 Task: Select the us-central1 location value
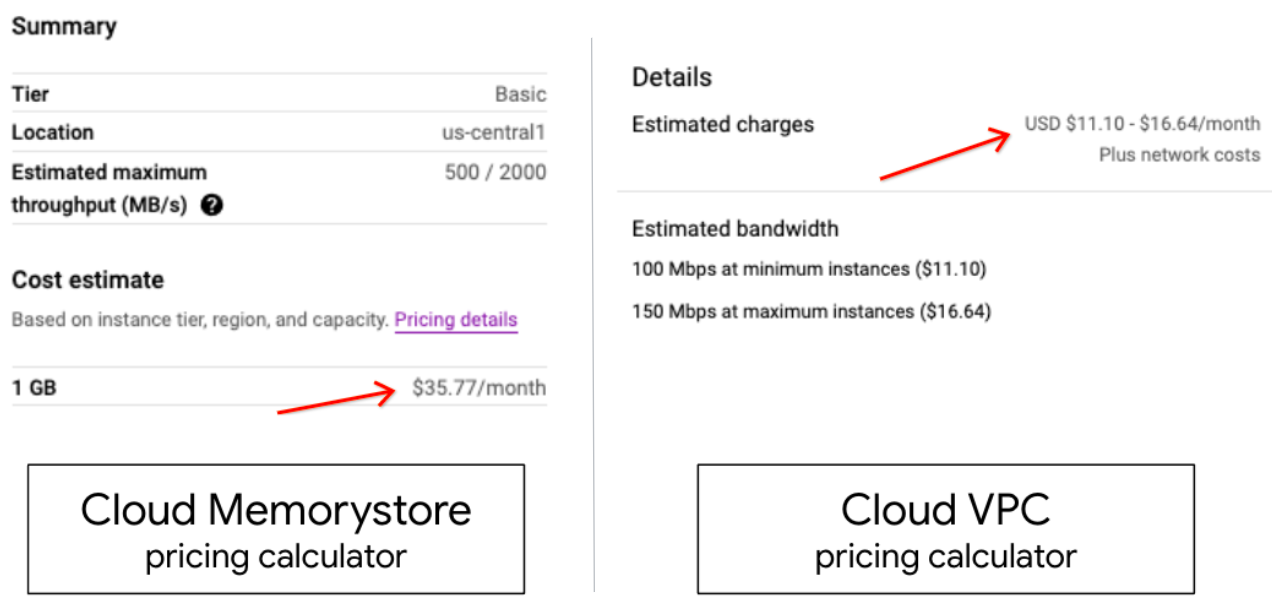click(494, 132)
